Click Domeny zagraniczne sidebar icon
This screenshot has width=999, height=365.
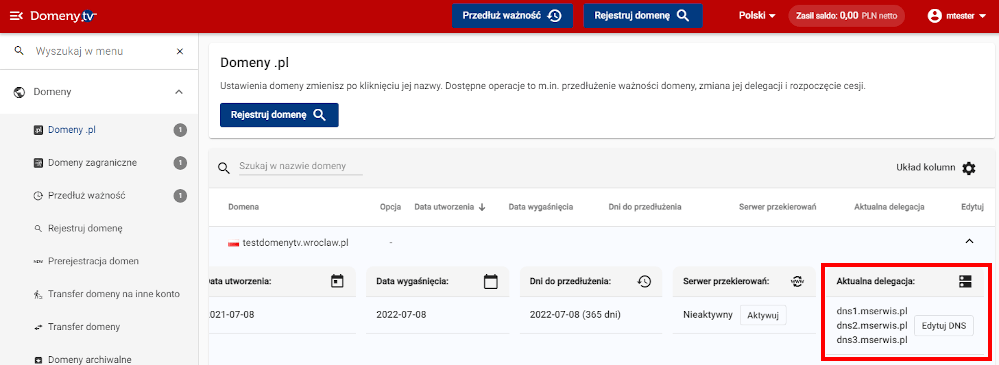point(38,163)
